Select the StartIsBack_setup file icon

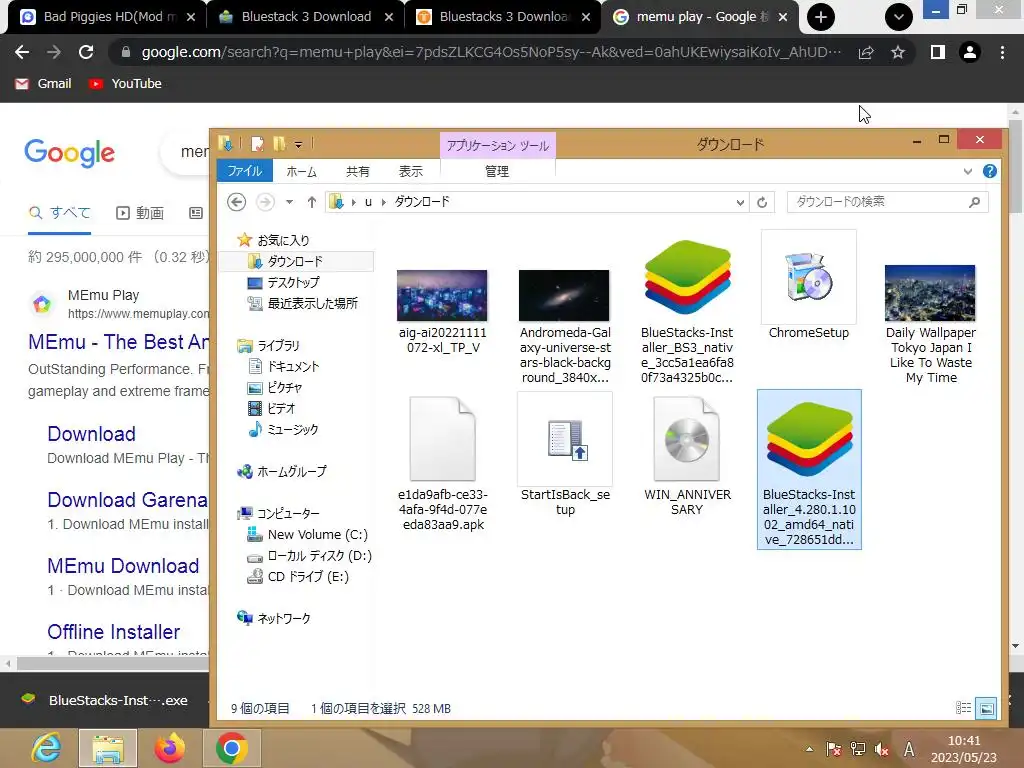(565, 440)
